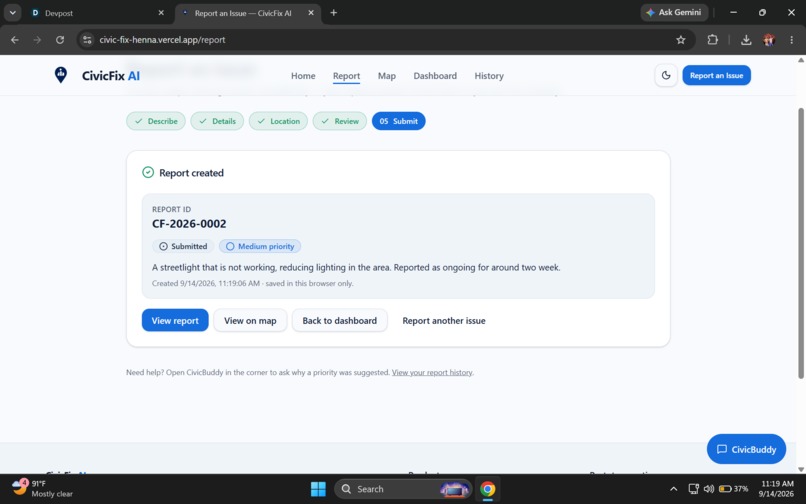Bookmark this page with star icon
806x504 pixels.
(681, 40)
